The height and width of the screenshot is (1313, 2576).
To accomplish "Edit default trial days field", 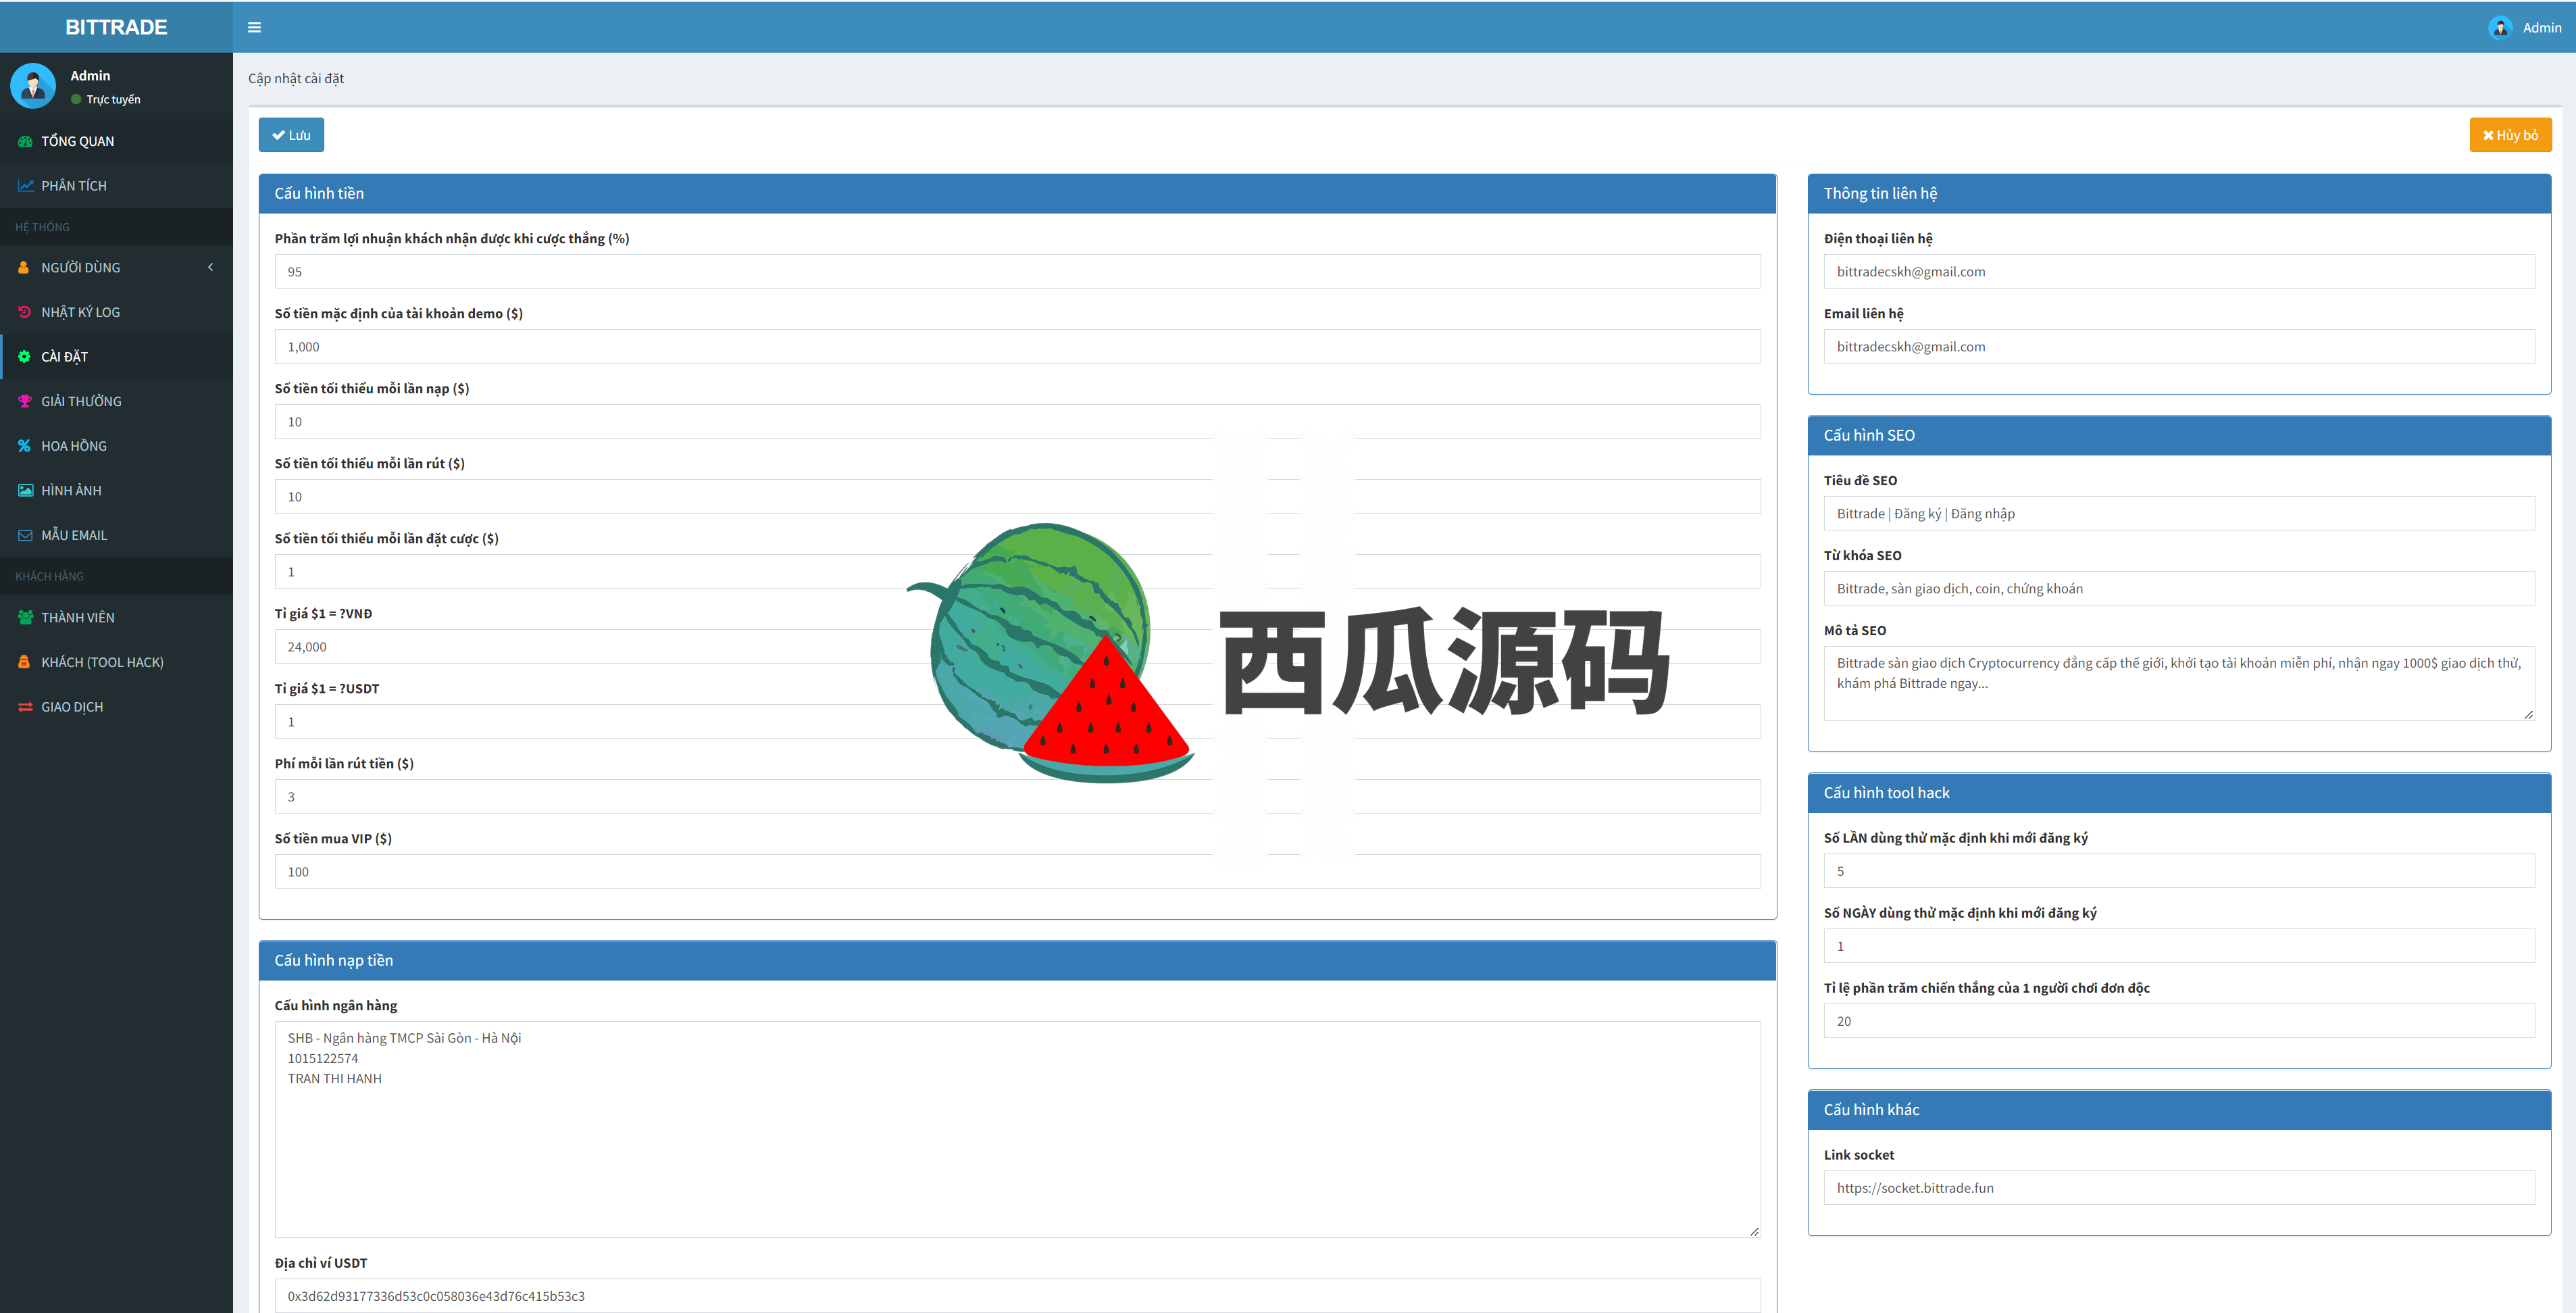I will point(2179,945).
